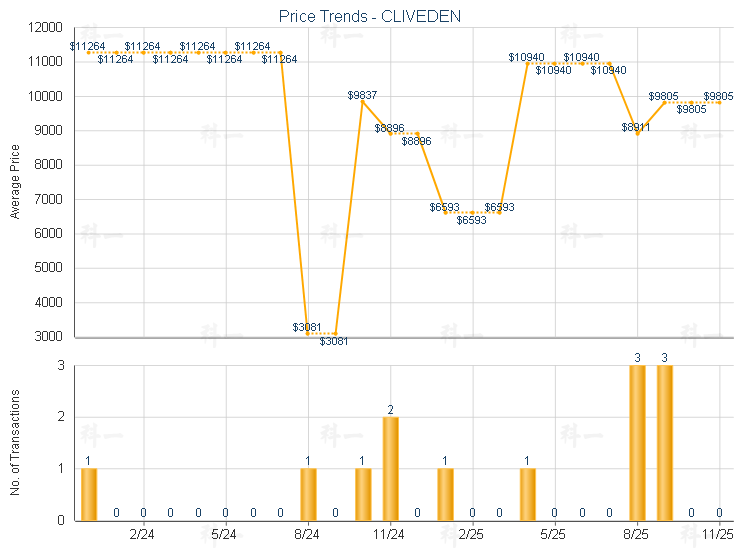This screenshot has width=740, height=550.
Task: Click the first $10940 price data point
Action: [527, 63]
